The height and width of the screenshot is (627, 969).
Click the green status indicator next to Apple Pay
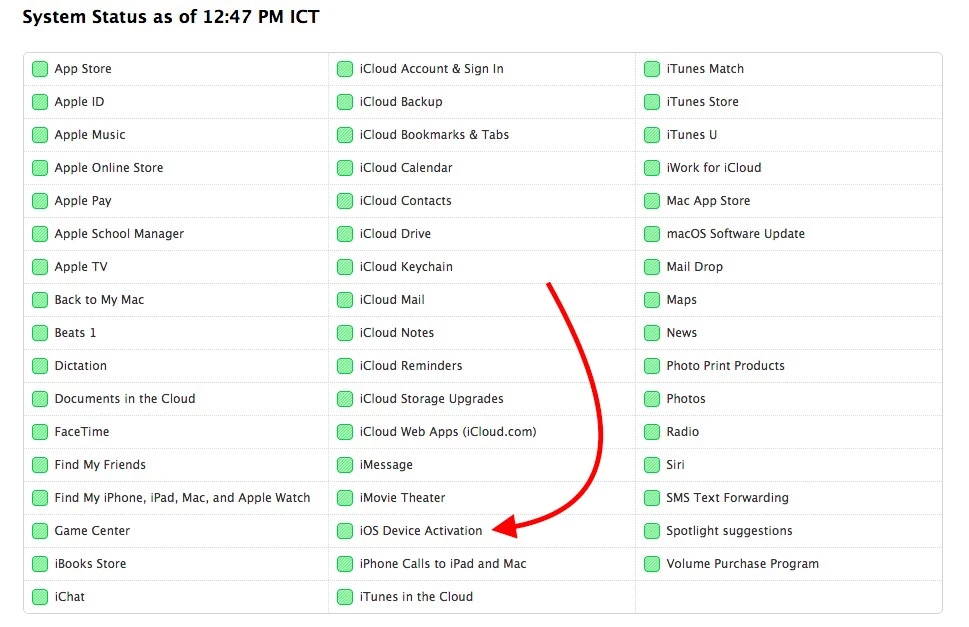click(40, 201)
